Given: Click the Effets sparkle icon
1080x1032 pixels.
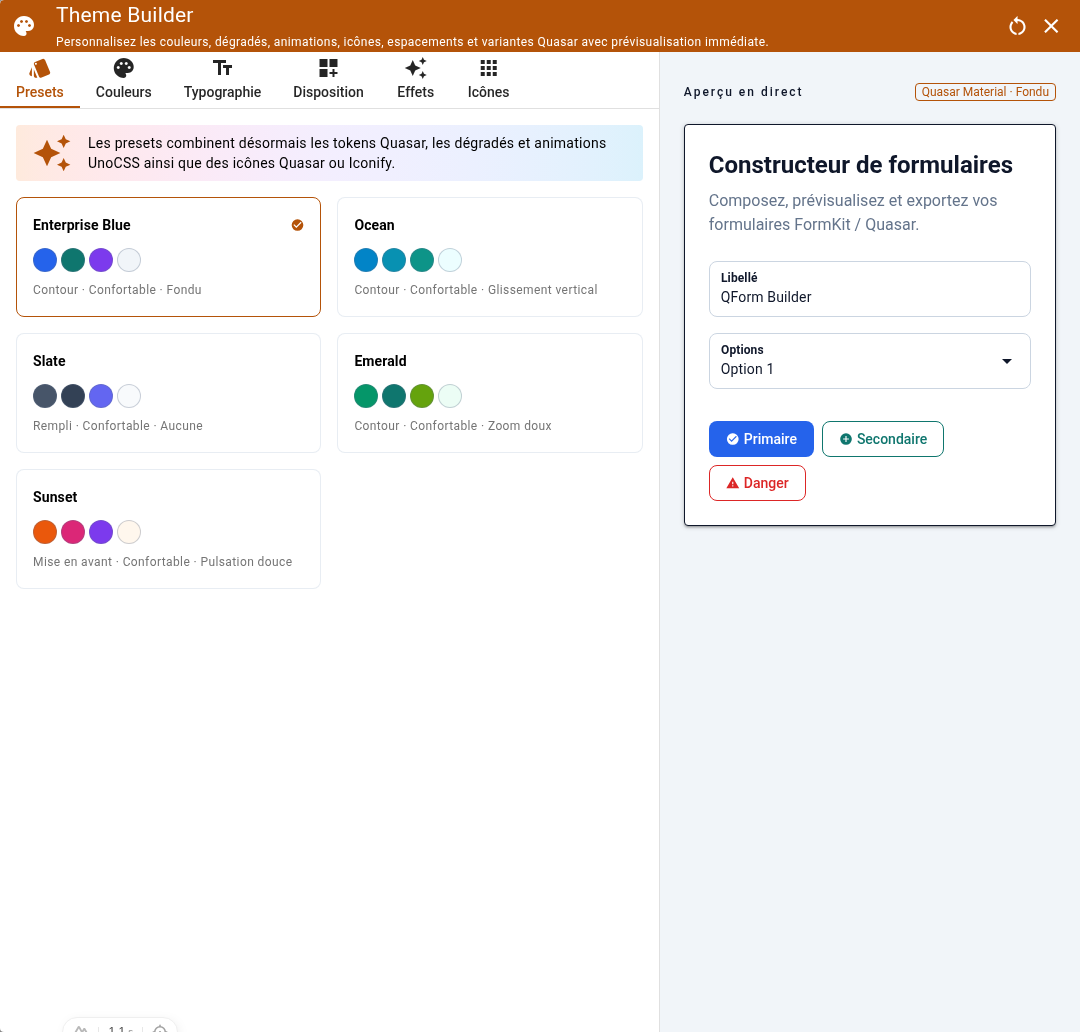Looking at the screenshot, I should (415, 68).
